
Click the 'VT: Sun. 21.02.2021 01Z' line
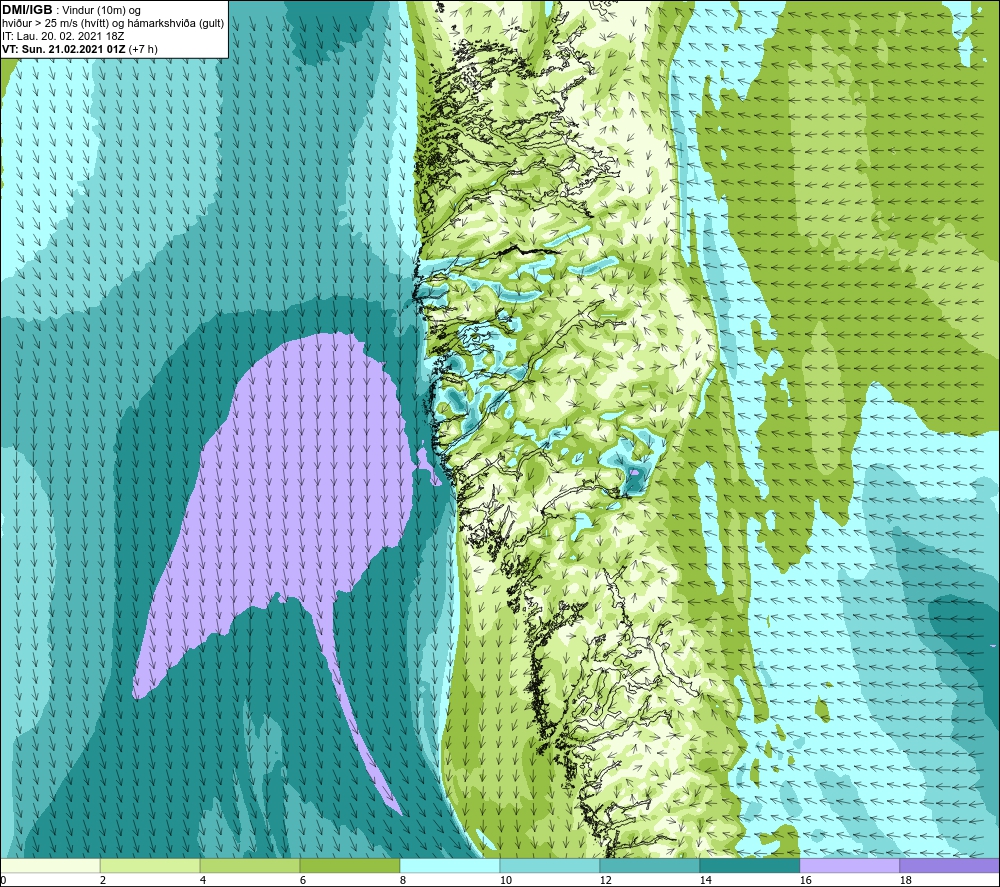coord(80,49)
